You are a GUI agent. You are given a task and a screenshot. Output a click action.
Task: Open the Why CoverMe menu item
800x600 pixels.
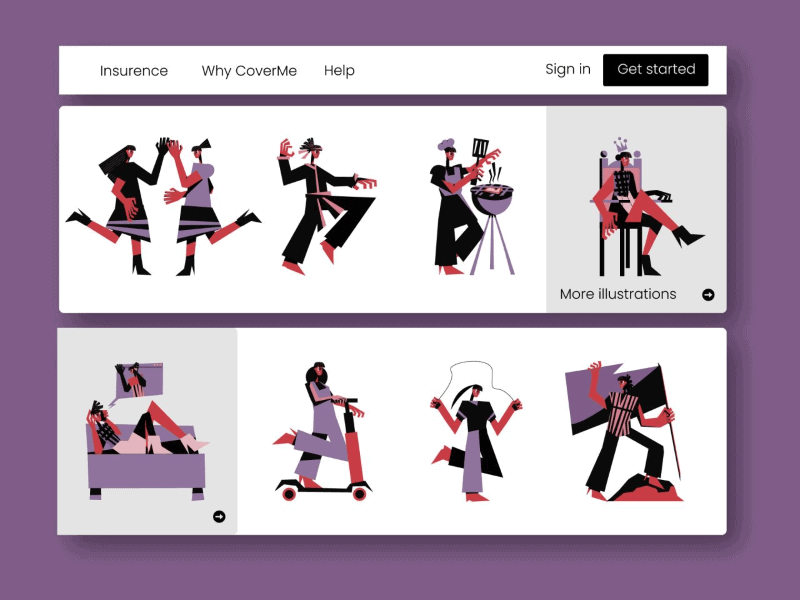click(x=249, y=70)
